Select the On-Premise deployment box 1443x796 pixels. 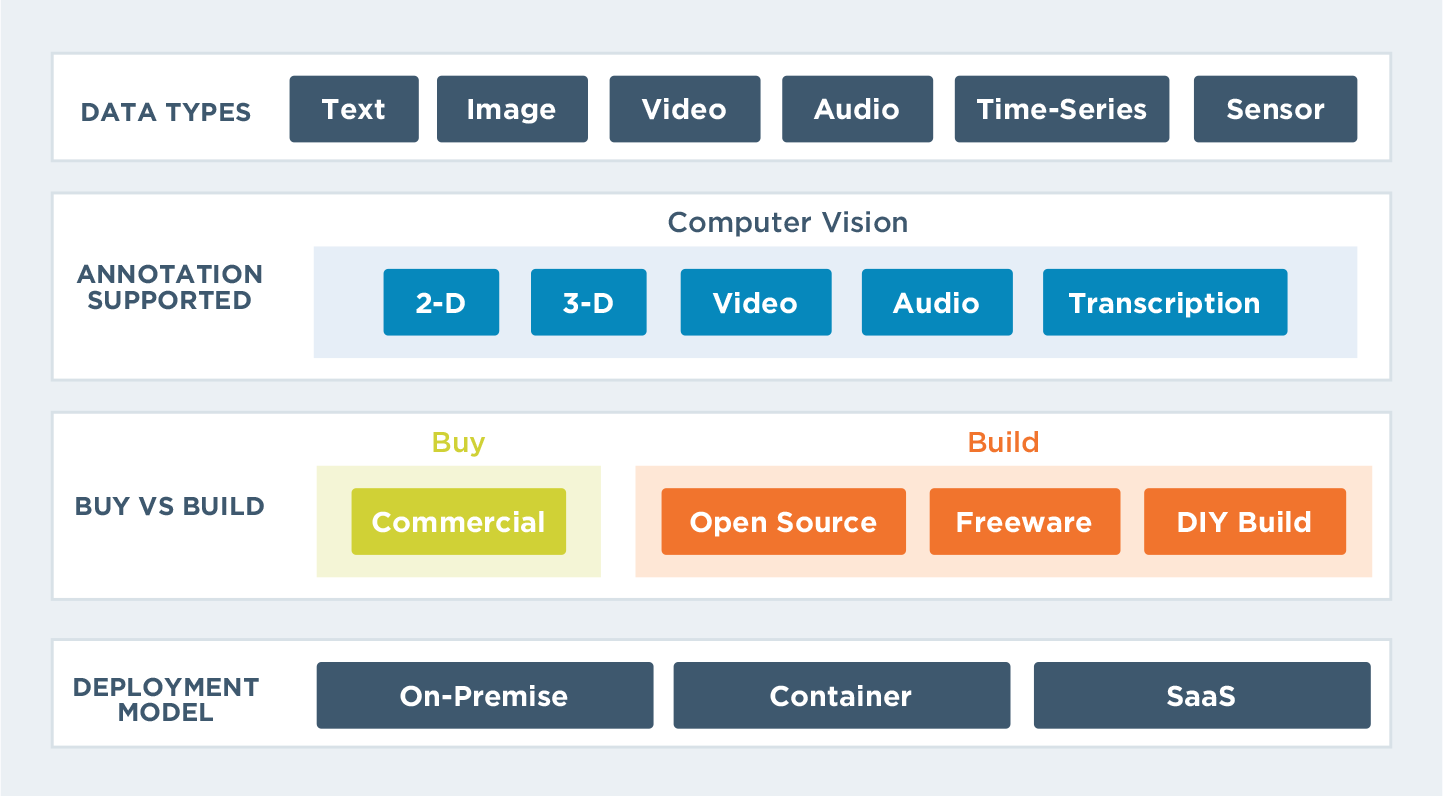[485, 695]
